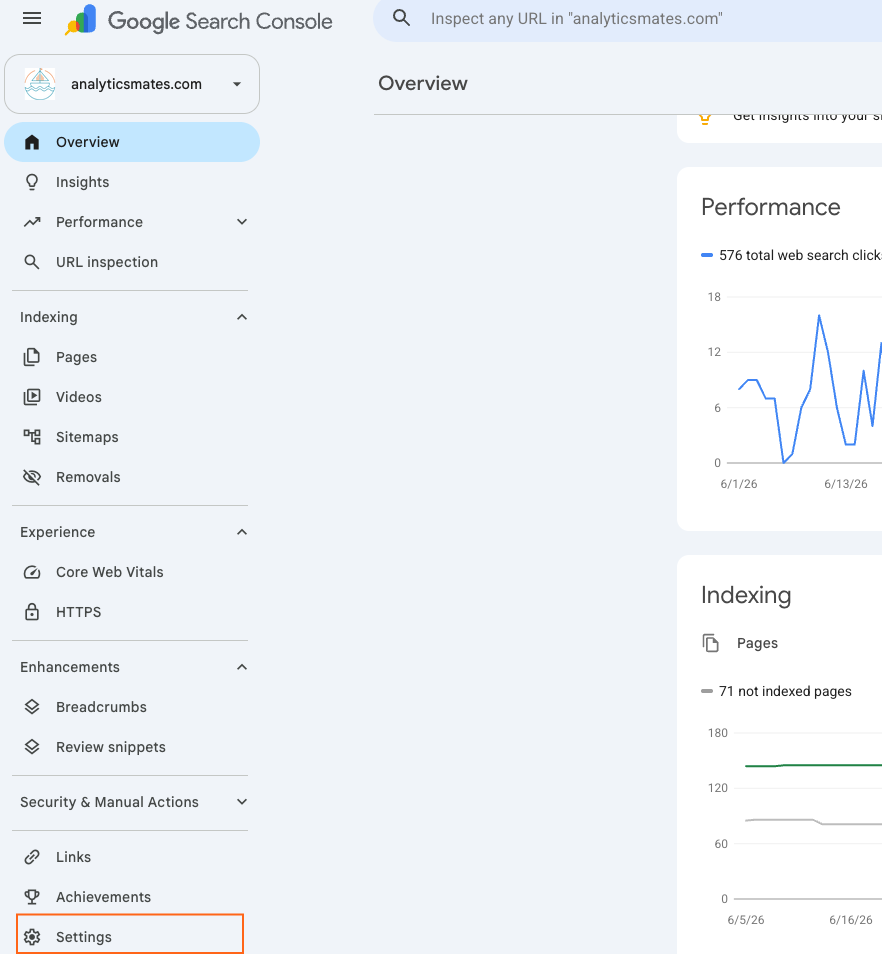The image size is (882, 954).
Task: Click the search magnifier icon in URL bar
Action: pos(401,18)
